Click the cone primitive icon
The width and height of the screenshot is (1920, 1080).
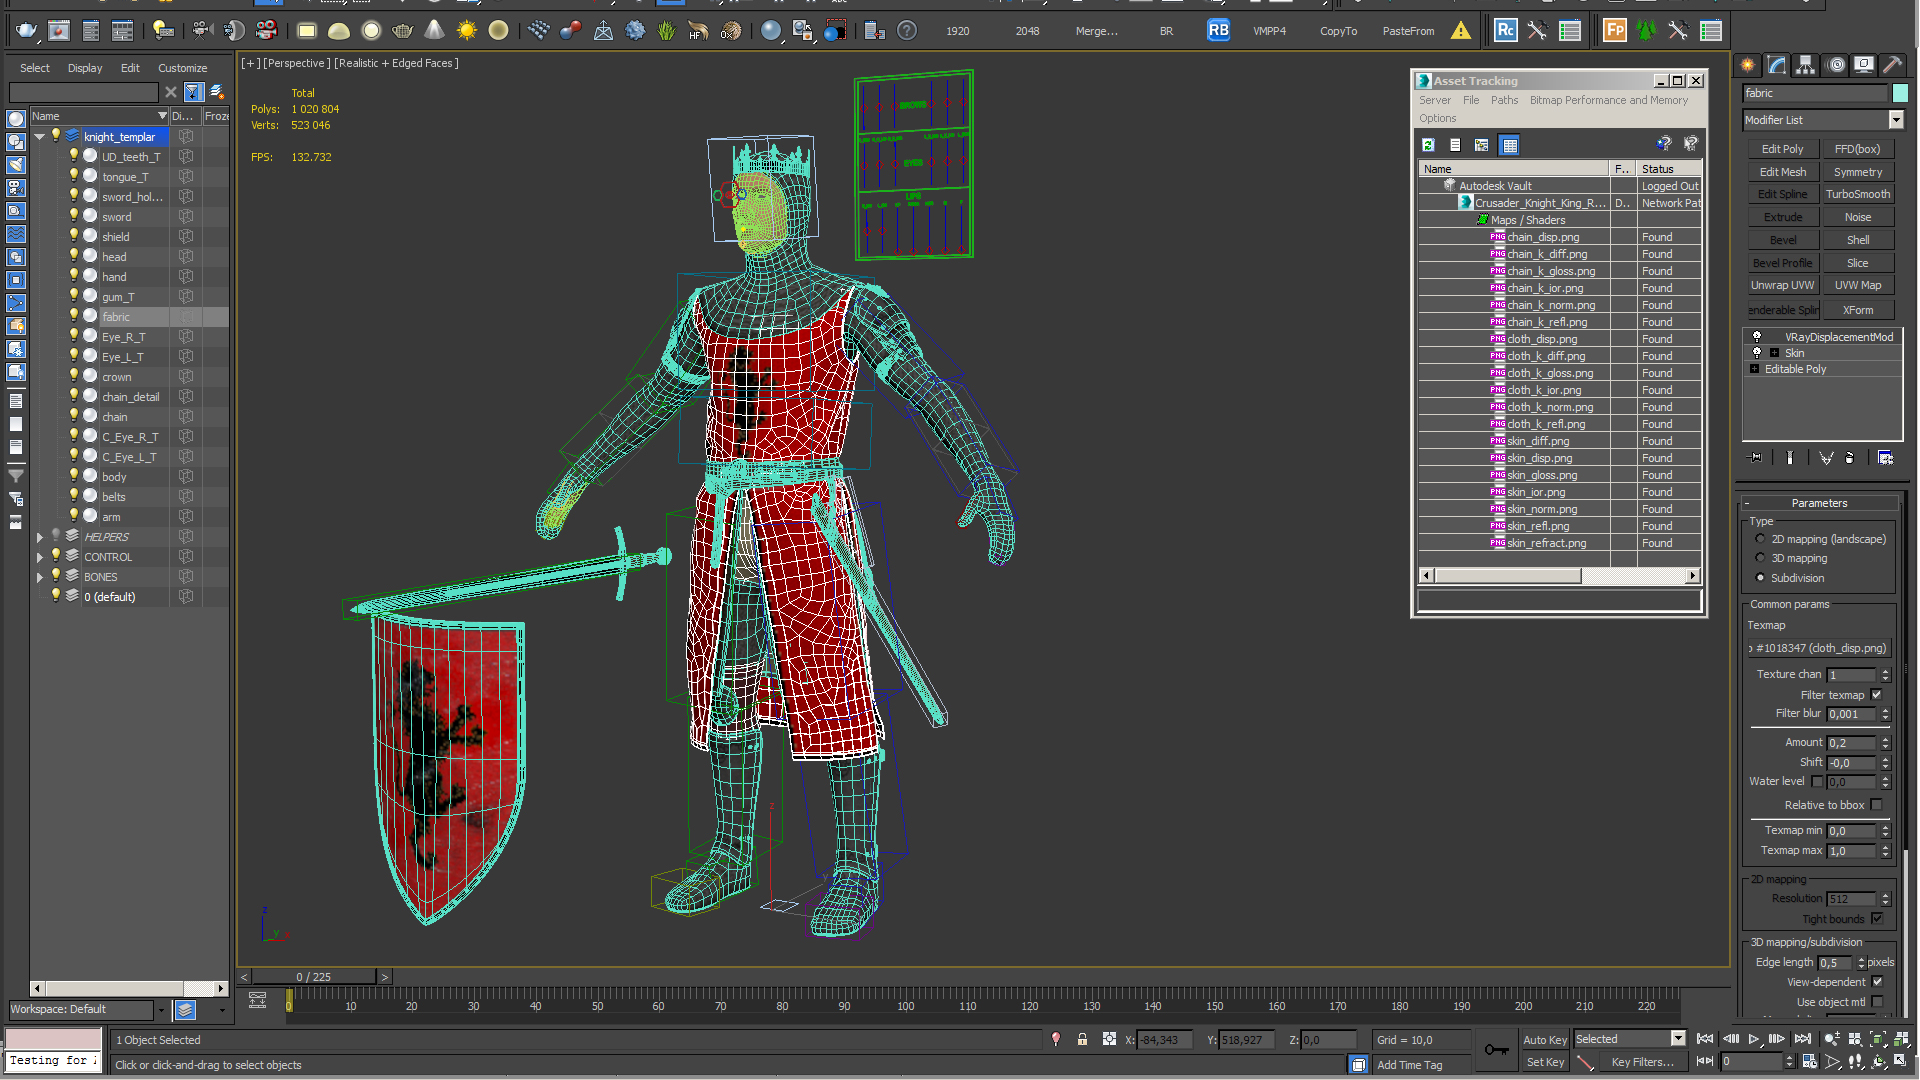coord(434,31)
